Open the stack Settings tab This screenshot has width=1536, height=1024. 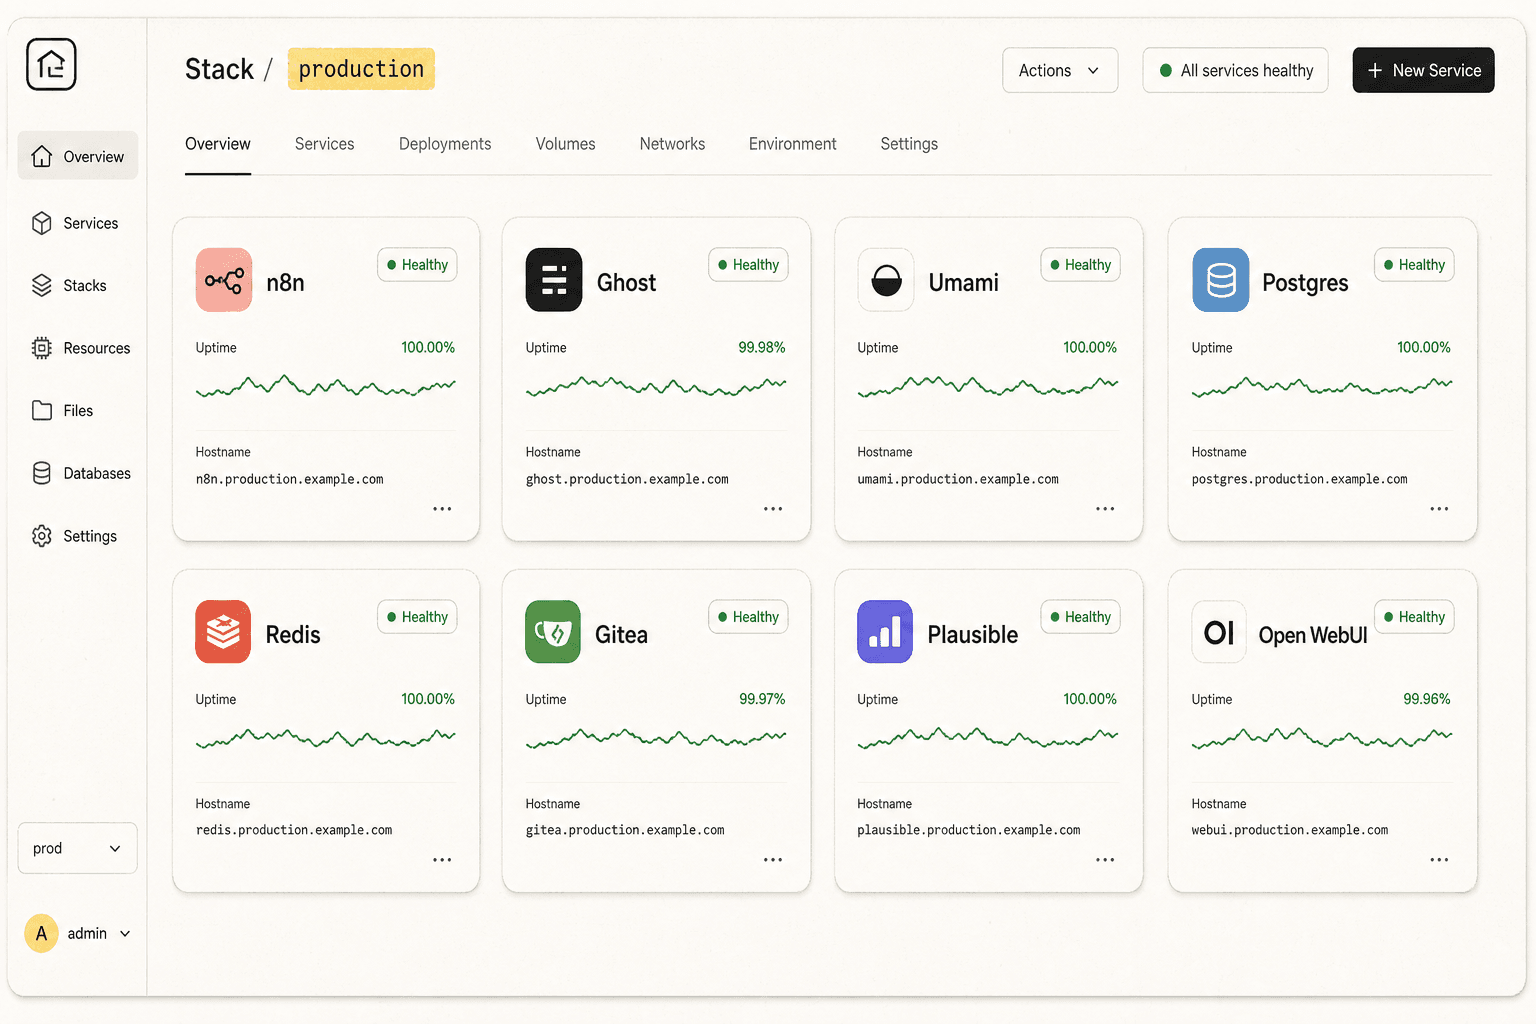909,144
